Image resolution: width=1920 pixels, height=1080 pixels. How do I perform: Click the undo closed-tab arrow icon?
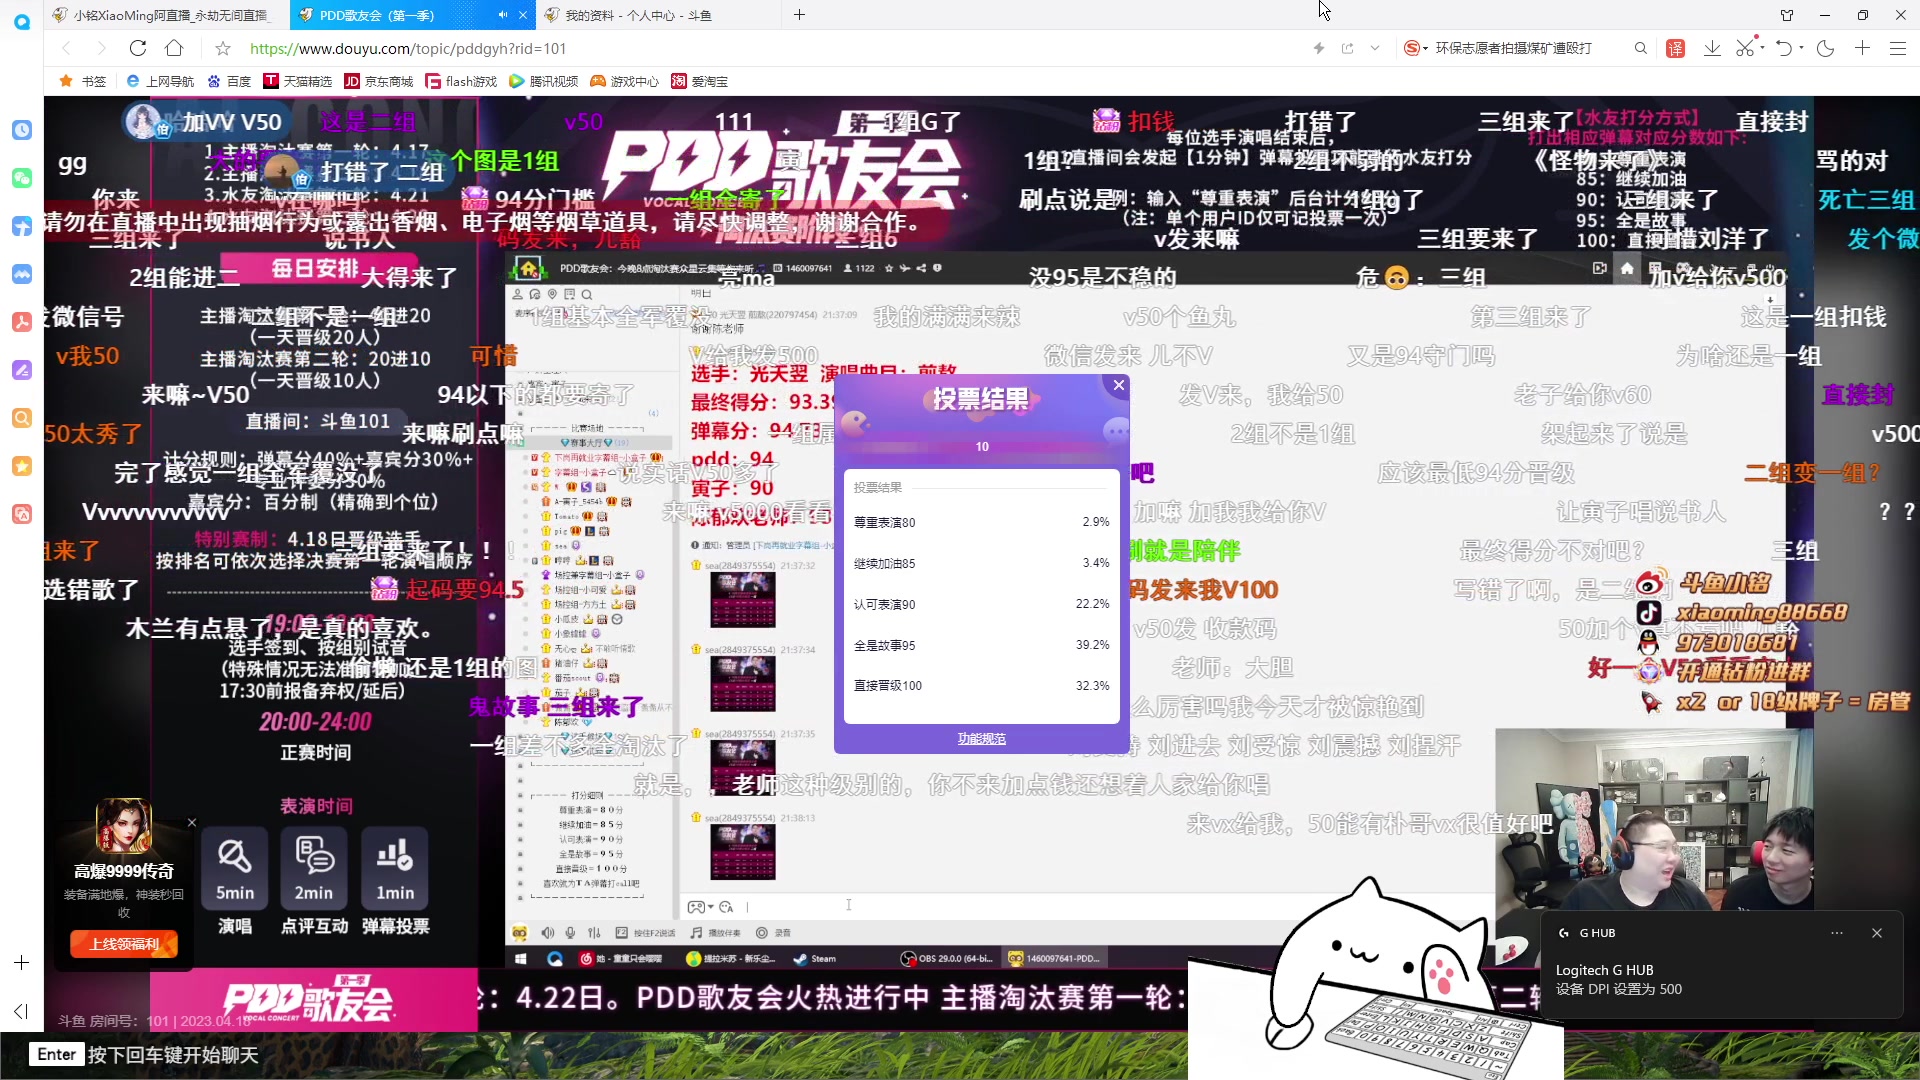[1783, 48]
